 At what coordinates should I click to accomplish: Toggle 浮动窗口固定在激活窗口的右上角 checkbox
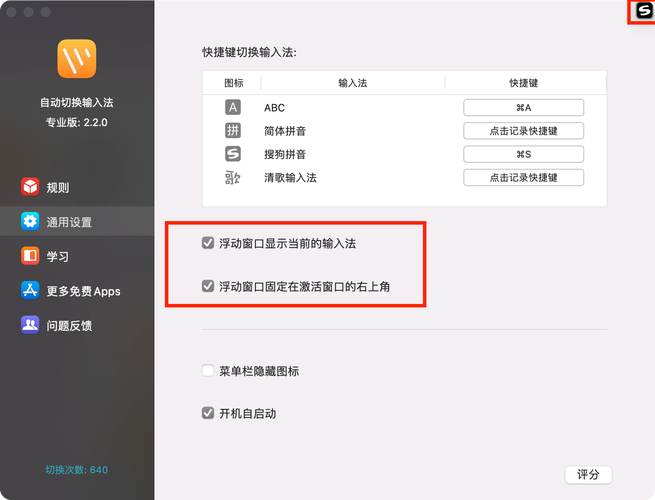(208, 286)
